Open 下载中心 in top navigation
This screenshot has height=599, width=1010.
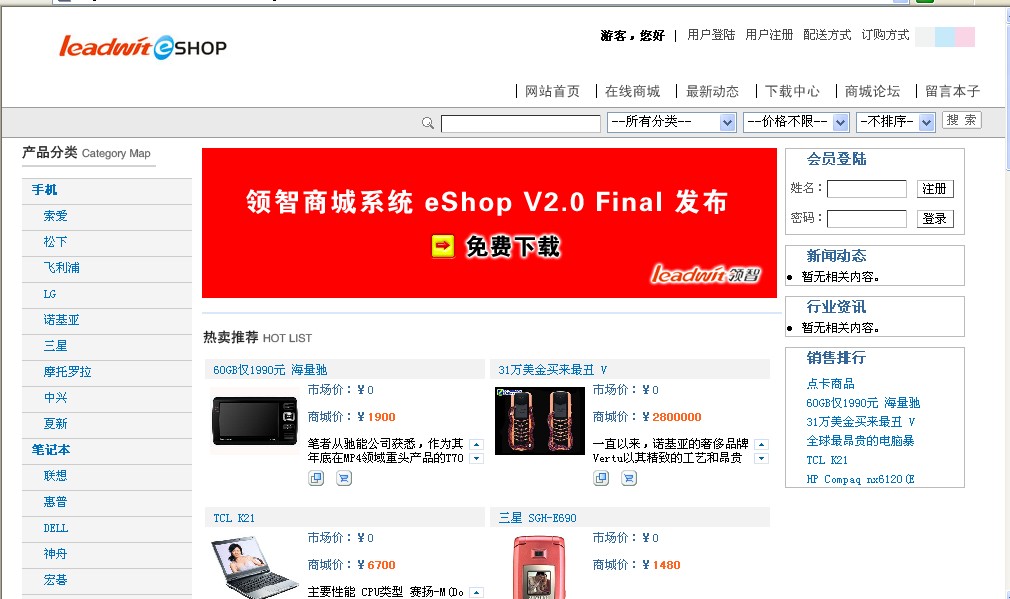click(792, 91)
